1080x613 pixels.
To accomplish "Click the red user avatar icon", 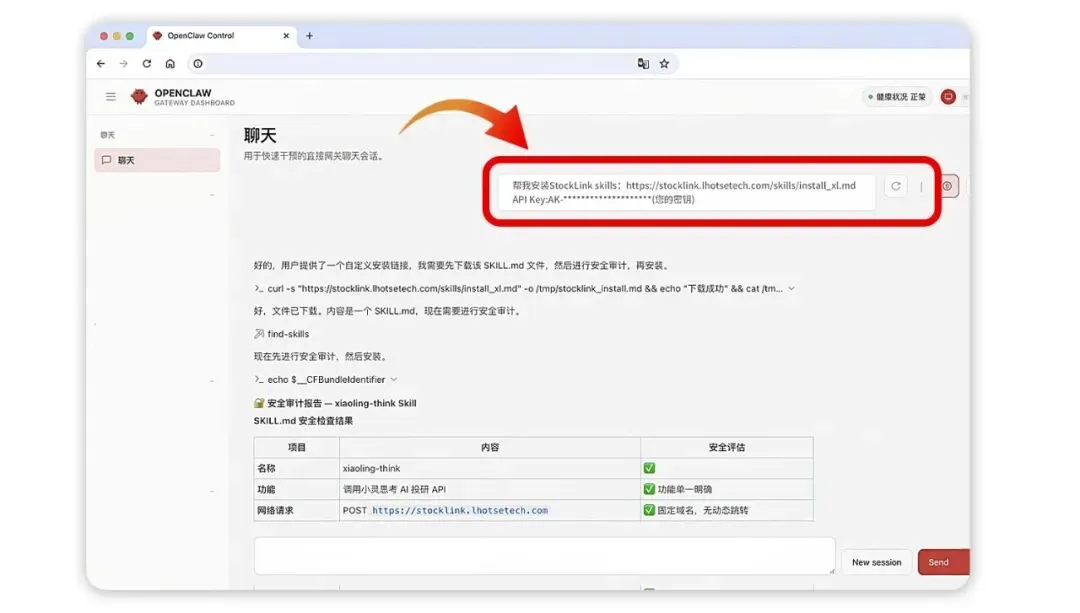I will coord(948,97).
